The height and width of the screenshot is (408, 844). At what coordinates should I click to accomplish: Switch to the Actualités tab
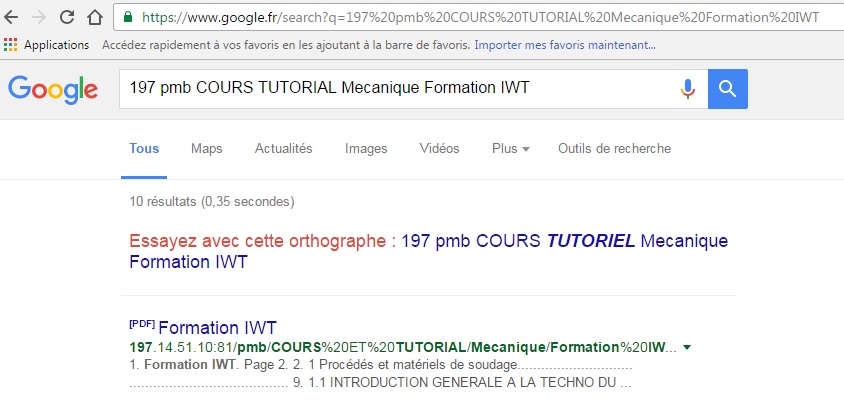(x=283, y=149)
